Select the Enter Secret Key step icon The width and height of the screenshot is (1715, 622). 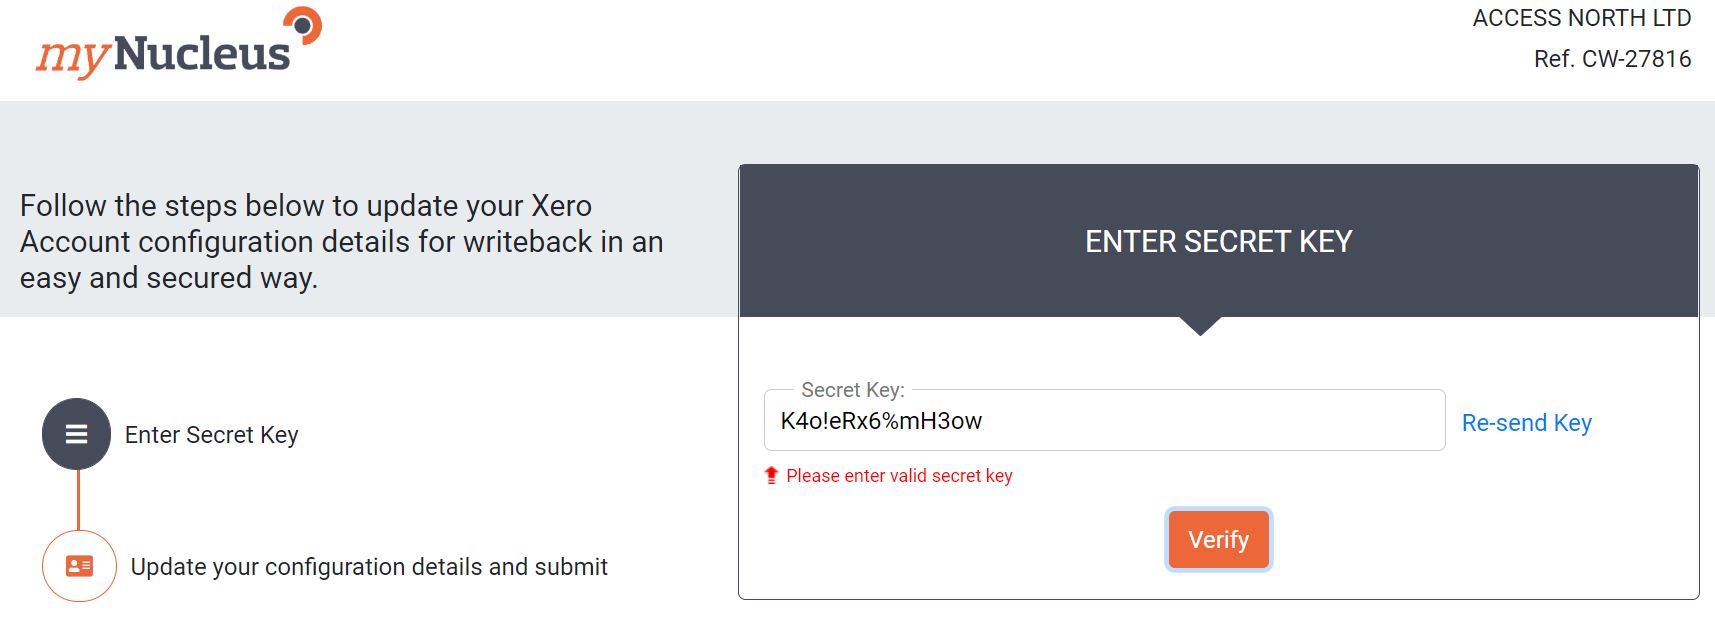pos(77,434)
